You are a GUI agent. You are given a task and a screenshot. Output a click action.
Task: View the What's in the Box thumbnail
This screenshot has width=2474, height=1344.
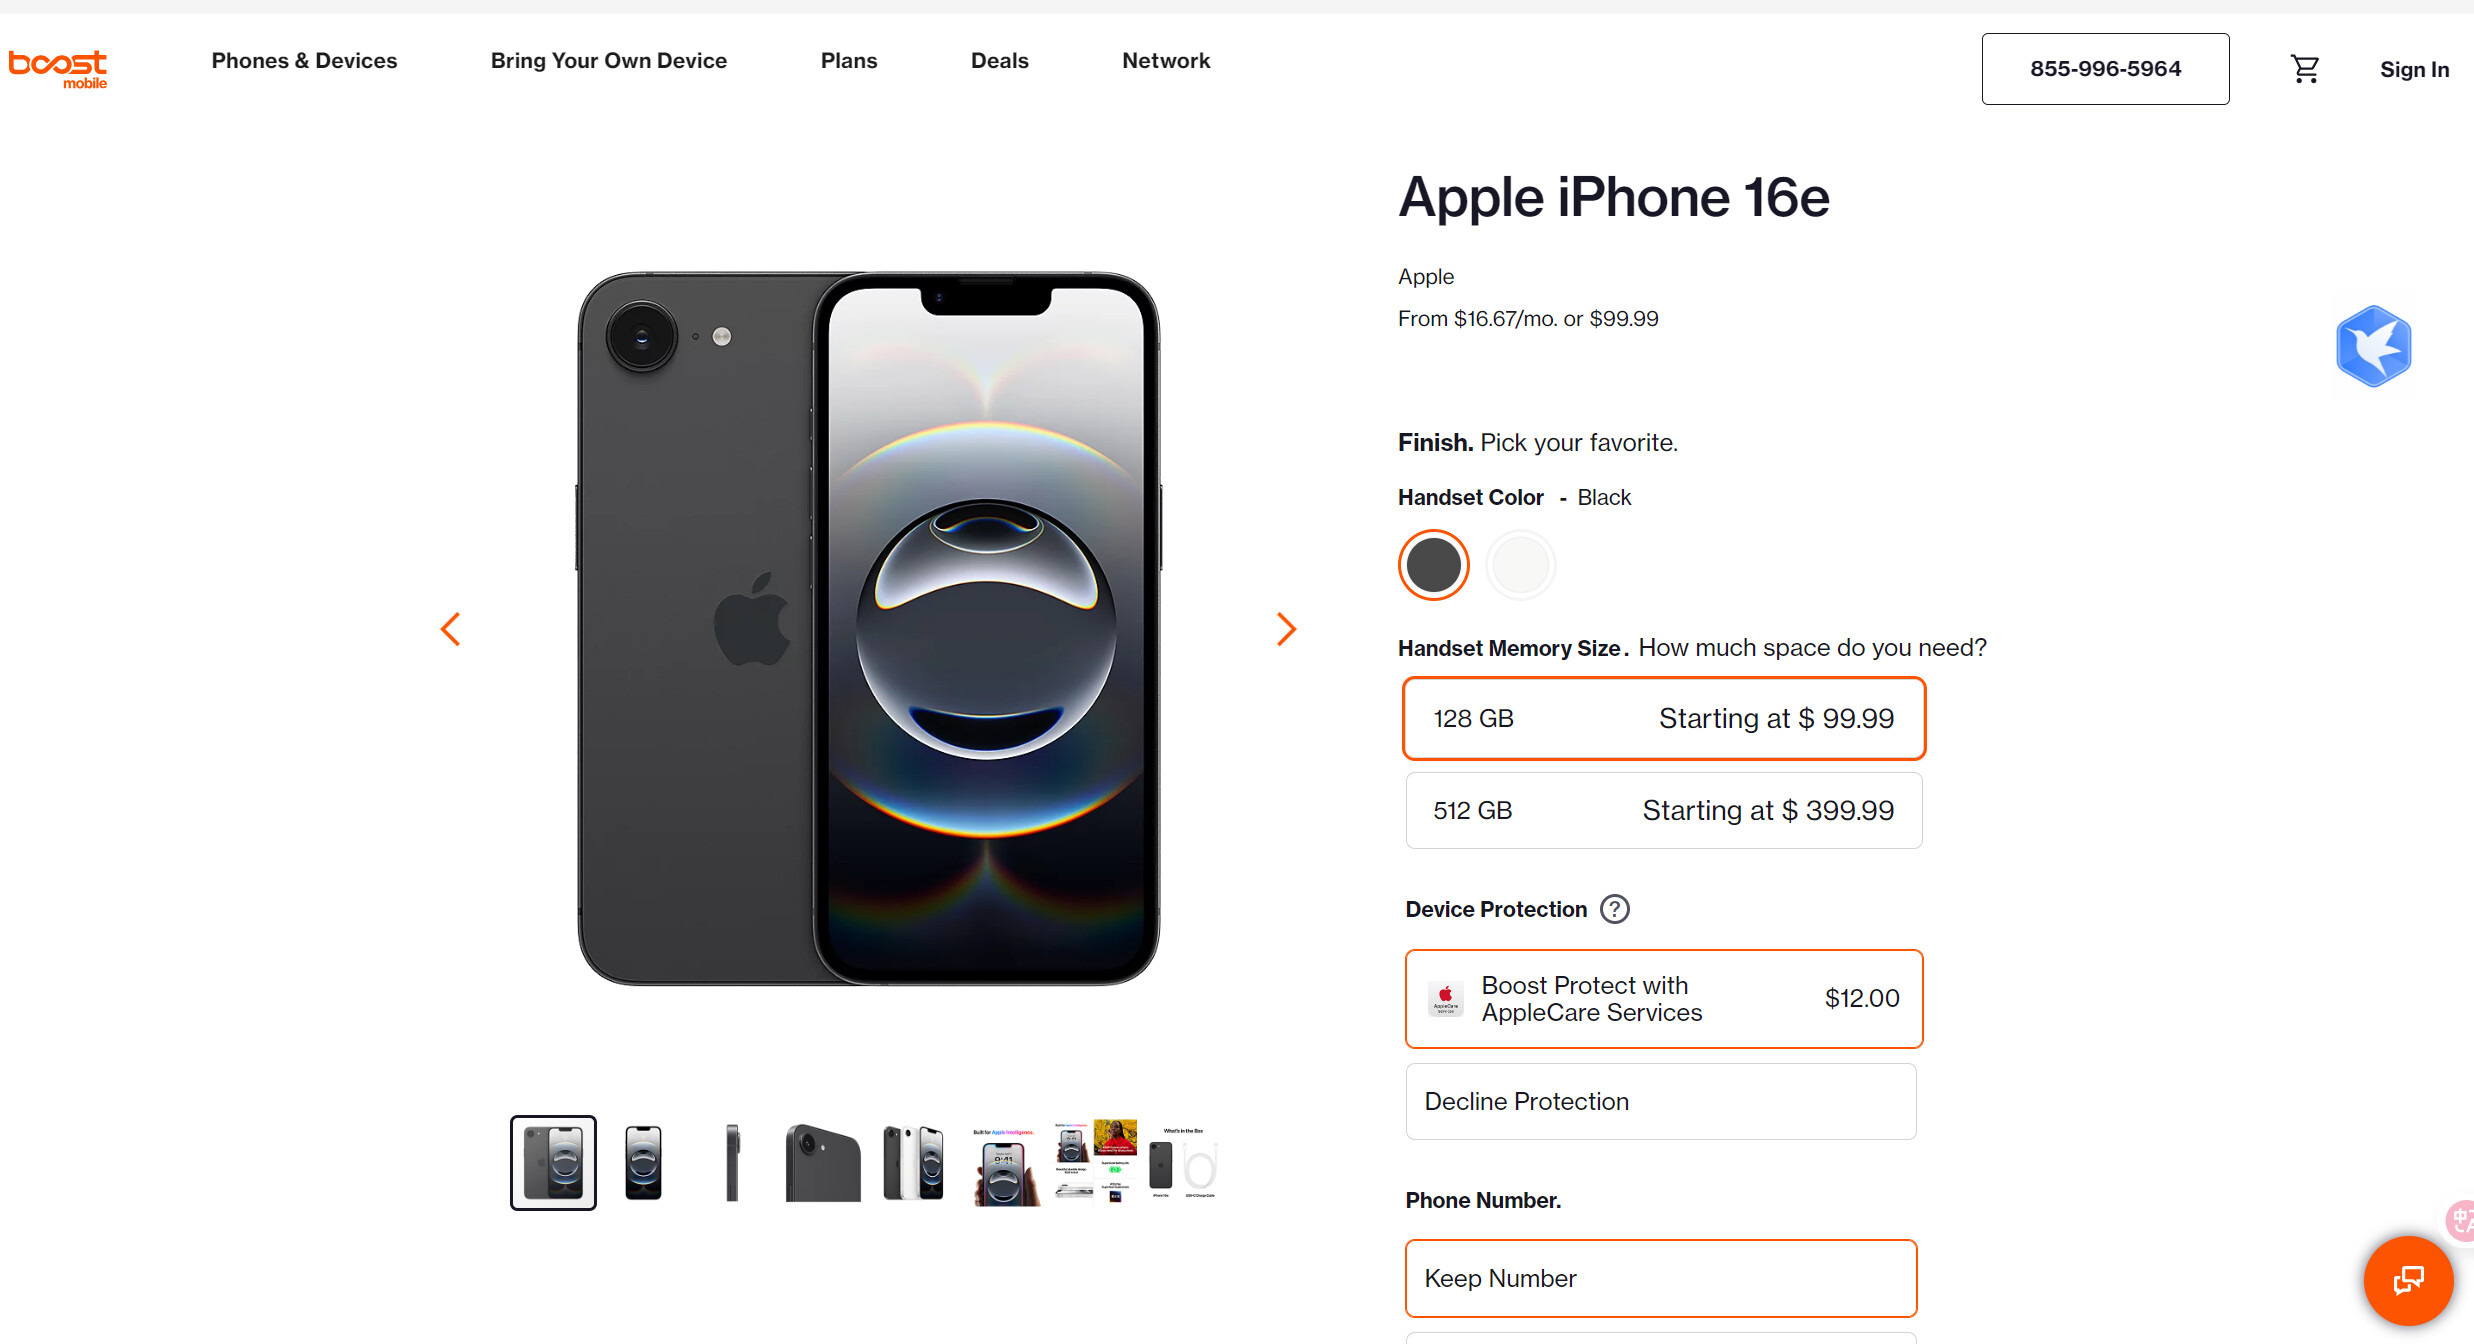(x=1183, y=1163)
